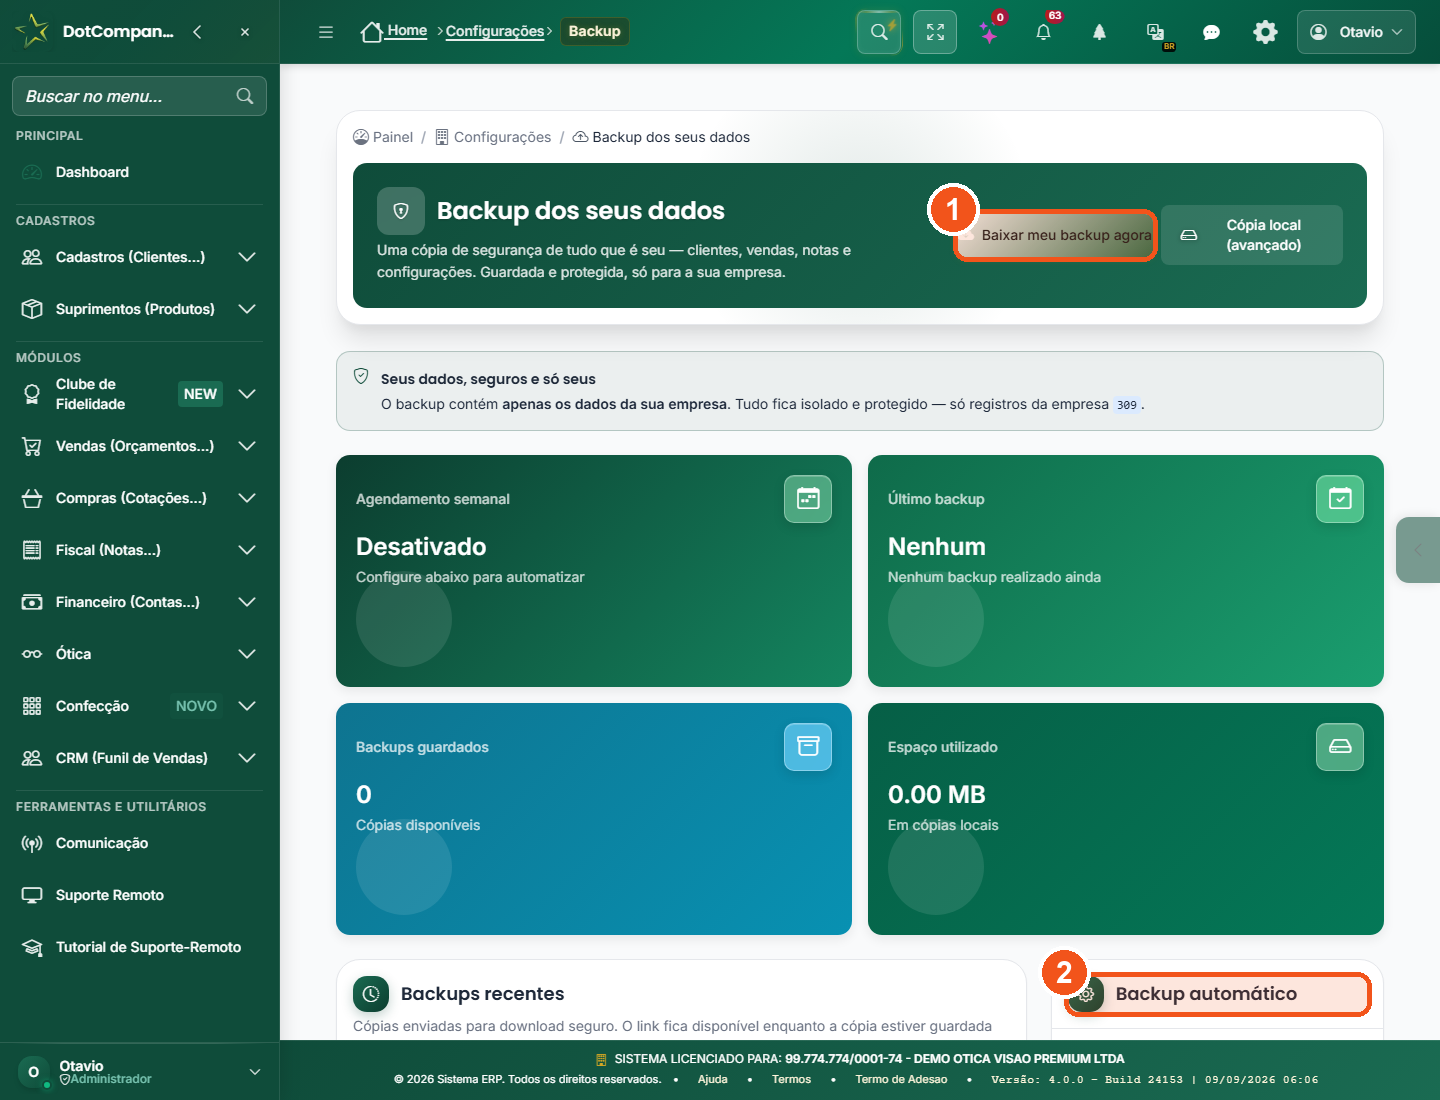1440x1100 pixels.
Task: Click the Agendamento semanal calendar icon
Action: 808,499
